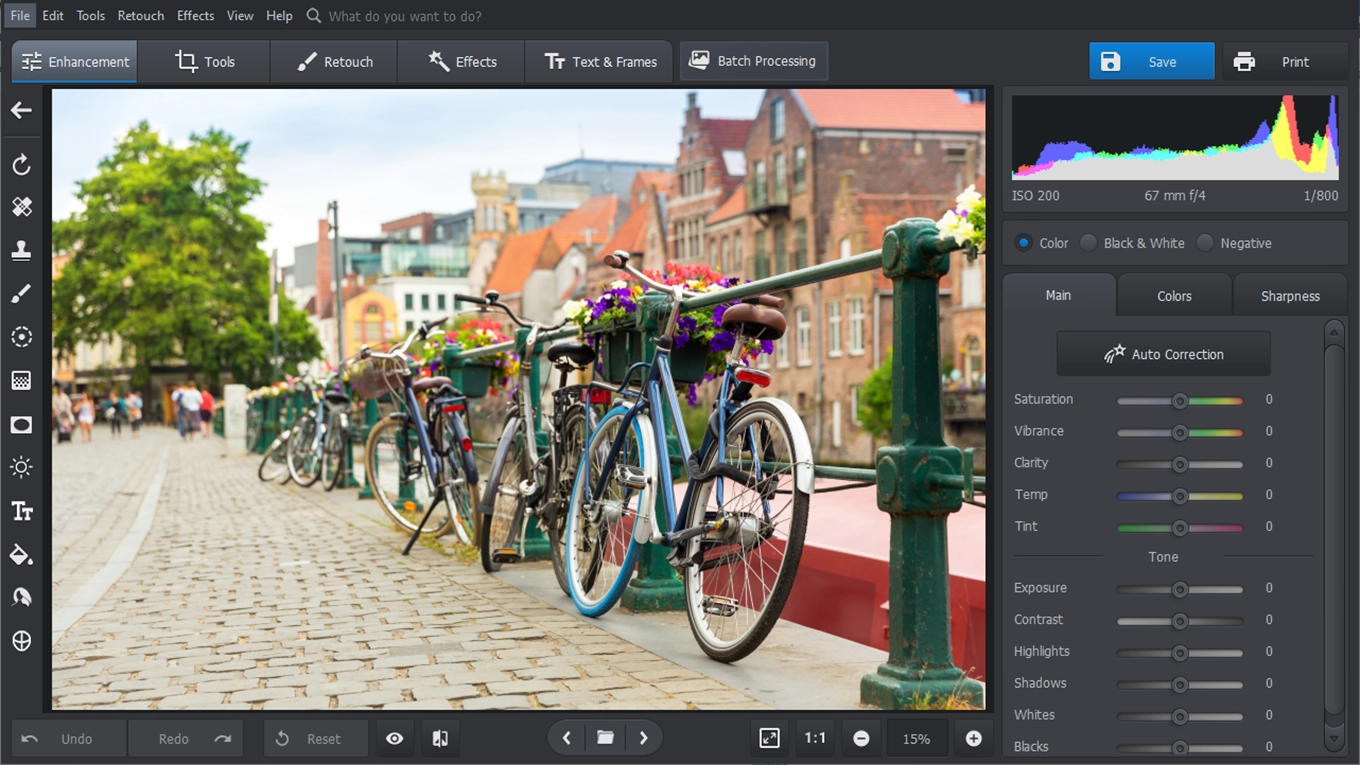Go to next photo with right chevron
The width and height of the screenshot is (1360, 765).
(643, 738)
